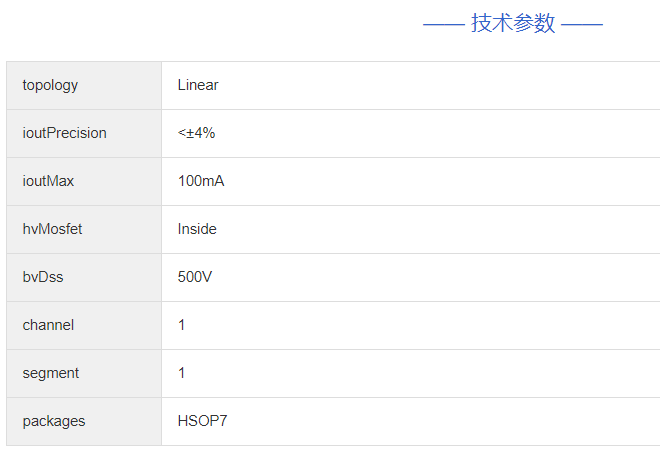Select the ioutMax parameter label
The height and width of the screenshot is (456, 660).
pyautogui.click(x=48, y=181)
